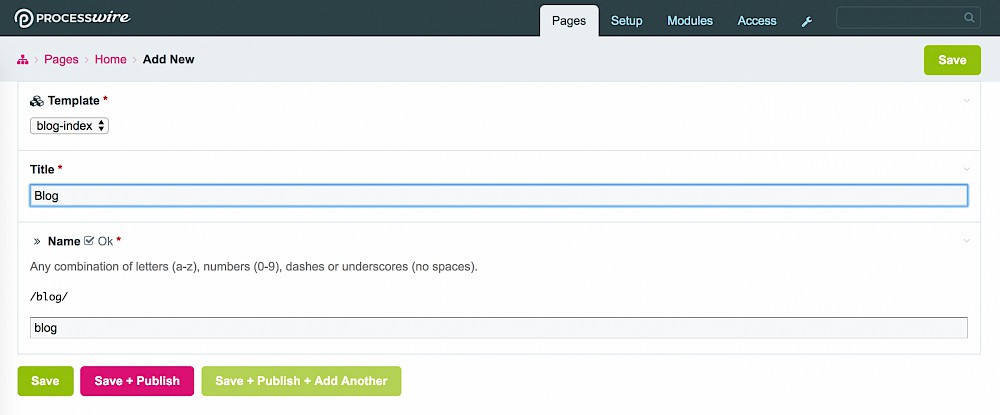Switch to the Pages tab
1000x415 pixels.
coord(569,20)
